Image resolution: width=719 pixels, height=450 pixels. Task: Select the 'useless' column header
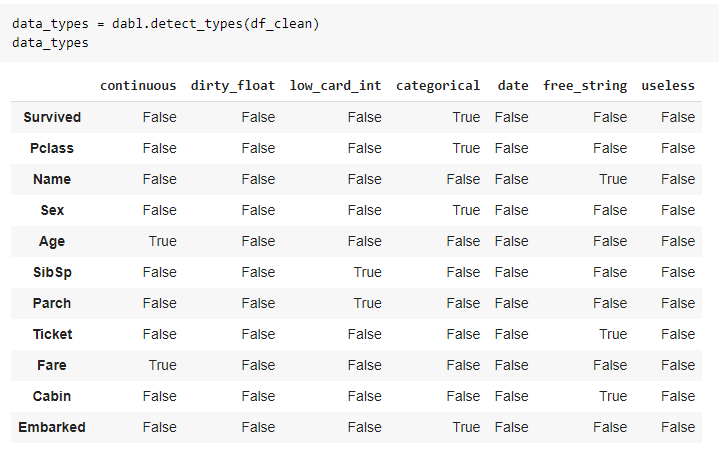pyautogui.click(x=668, y=86)
